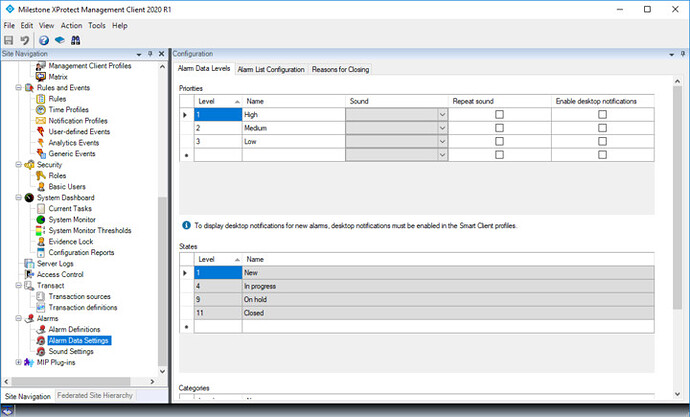Image resolution: width=690 pixels, height=417 pixels.
Task: Click the Matrix tree icon
Action: pyautogui.click(x=40, y=77)
